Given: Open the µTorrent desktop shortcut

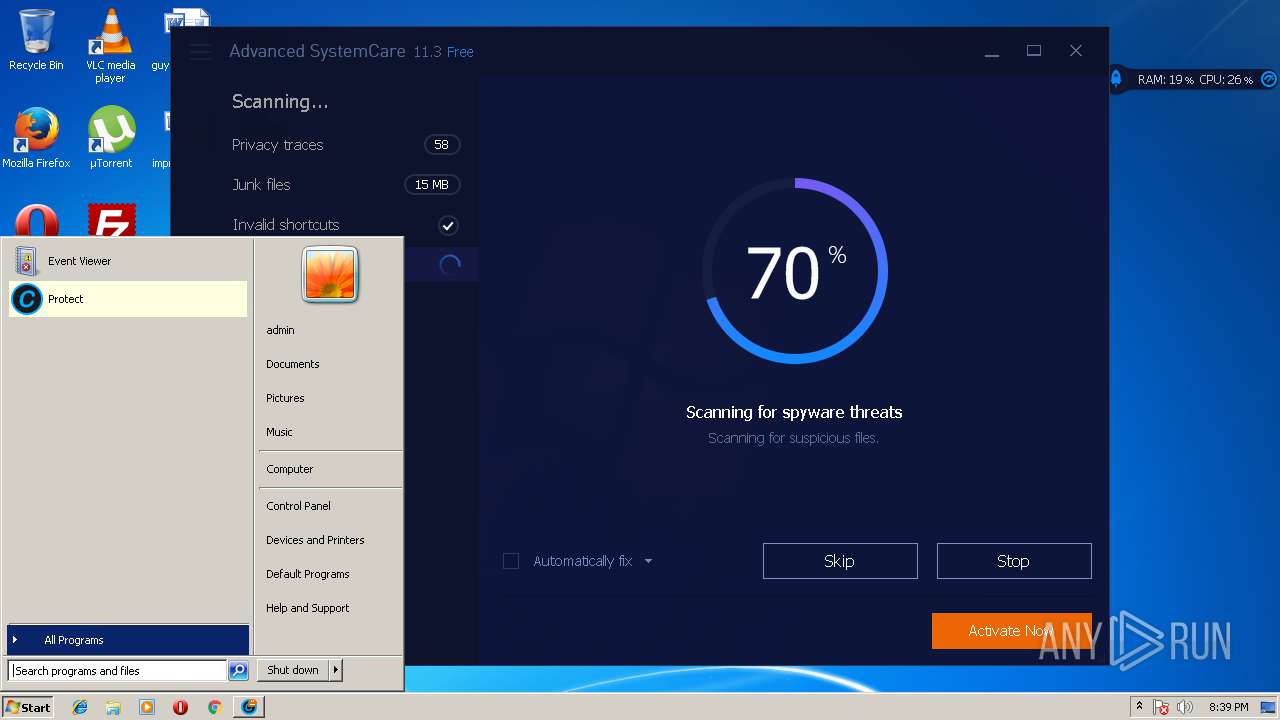Looking at the screenshot, I should (110, 138).
